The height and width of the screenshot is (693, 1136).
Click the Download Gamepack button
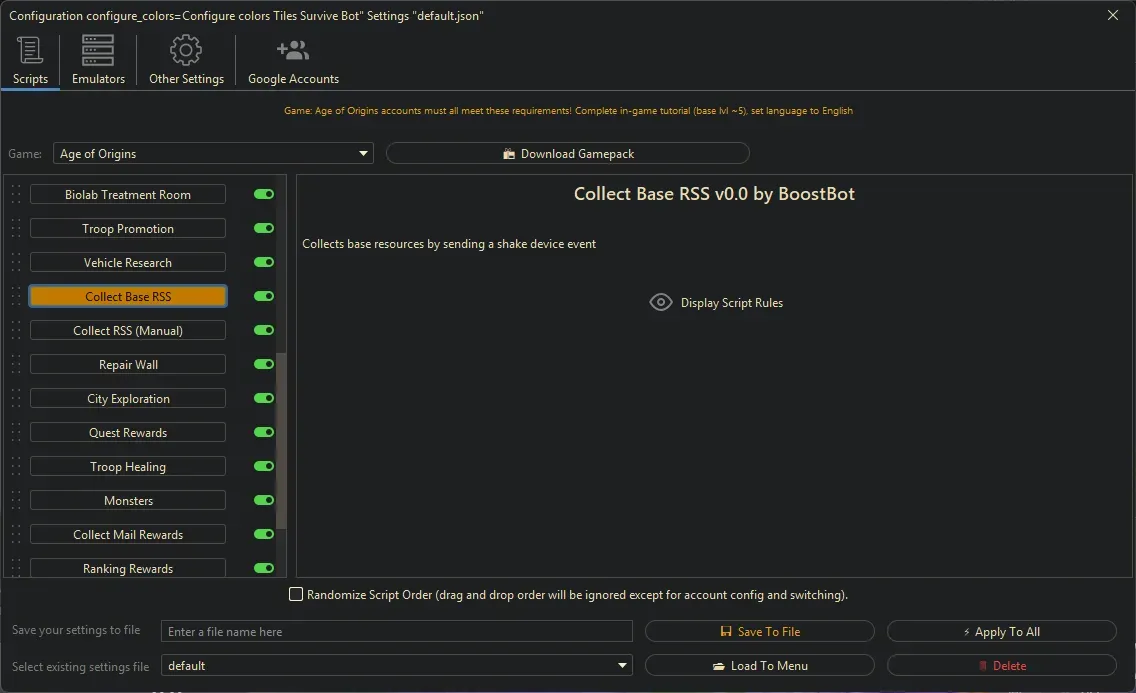coord(567,153)
